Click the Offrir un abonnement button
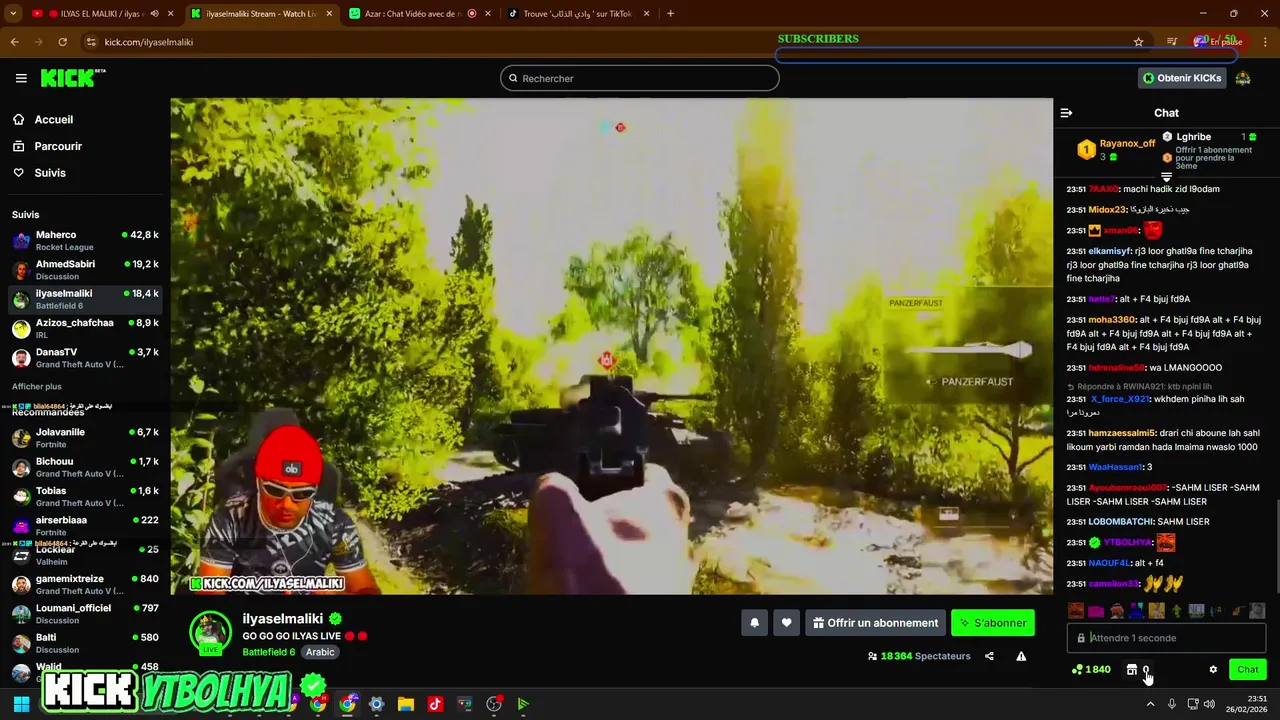The height and width of the screenshot is (720, 1280). pos(875,623)
